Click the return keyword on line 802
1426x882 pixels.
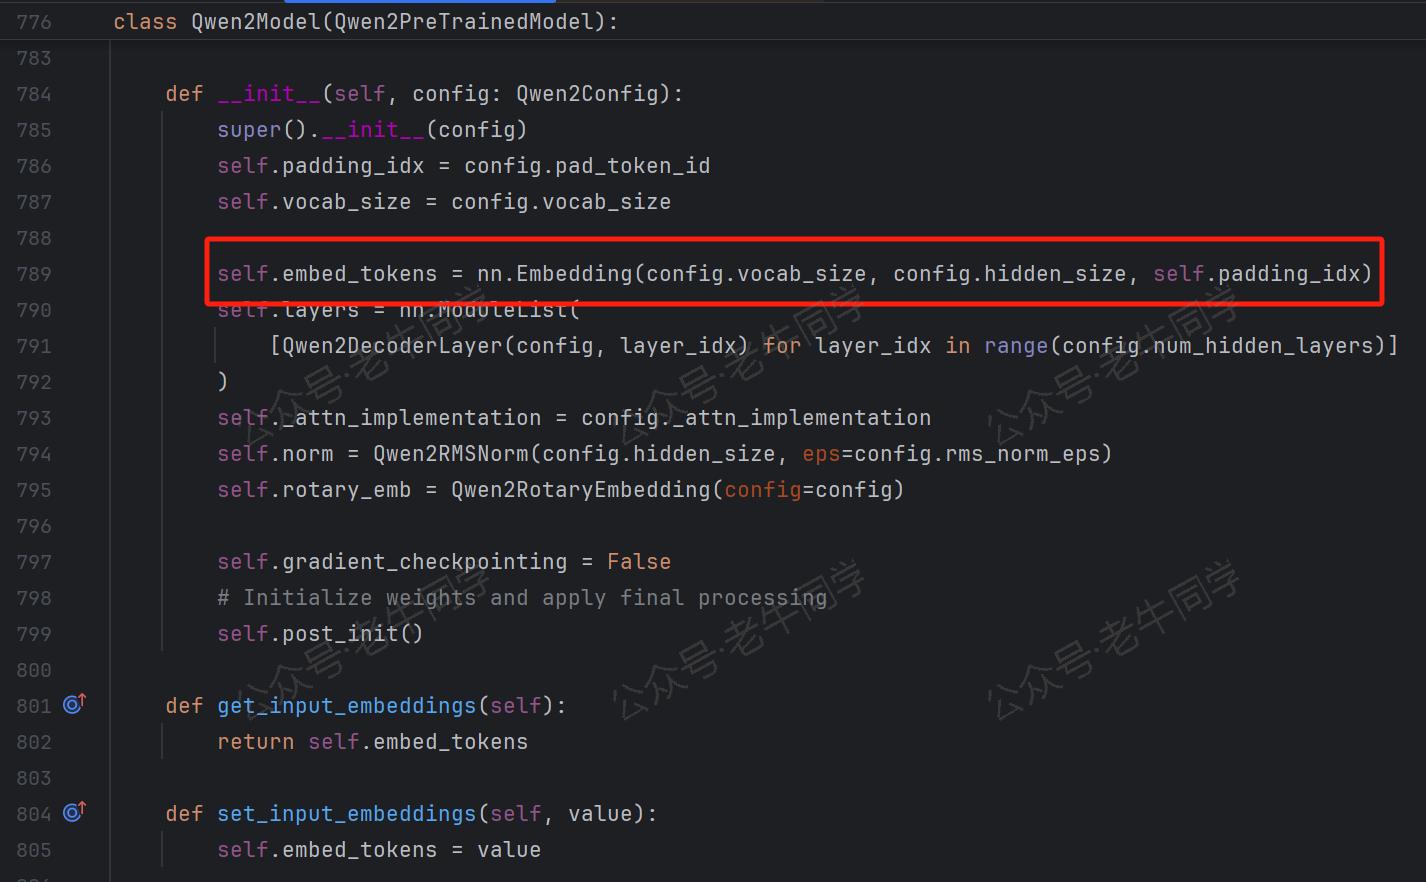click(256, 742)
